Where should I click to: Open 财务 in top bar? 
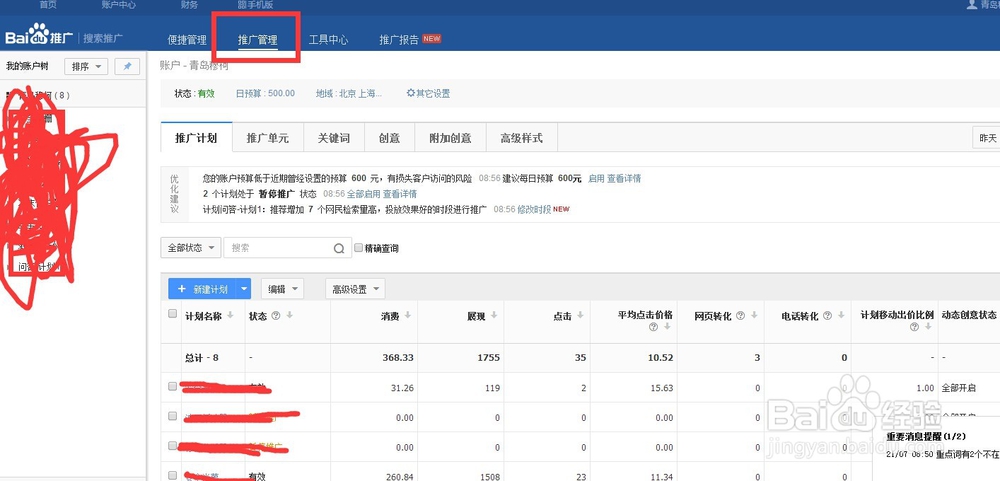(x=189, y=4)
